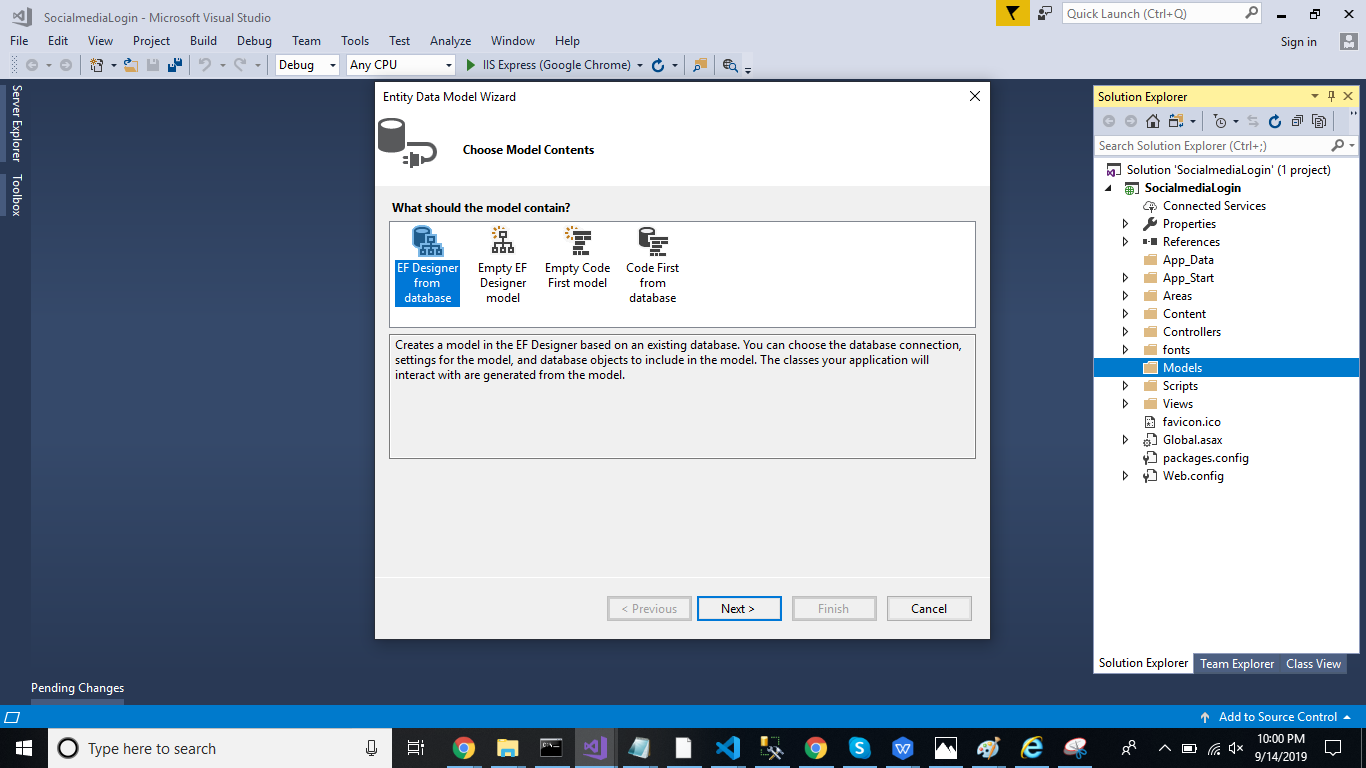Click Pending Changes Filter clock icon
This screenshot has height=768, width=1366.
1219,121
